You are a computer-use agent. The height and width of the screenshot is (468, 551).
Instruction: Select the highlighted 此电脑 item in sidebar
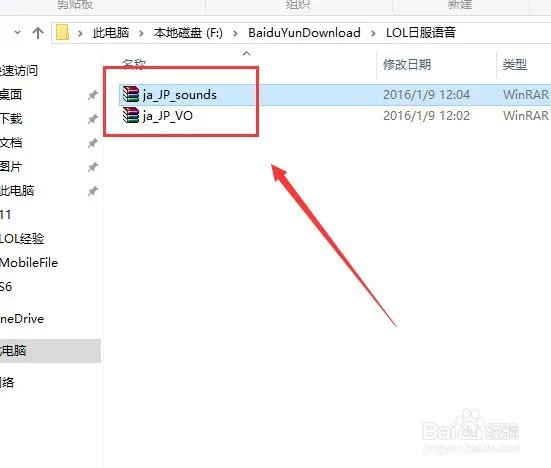(x=50, y=350)
